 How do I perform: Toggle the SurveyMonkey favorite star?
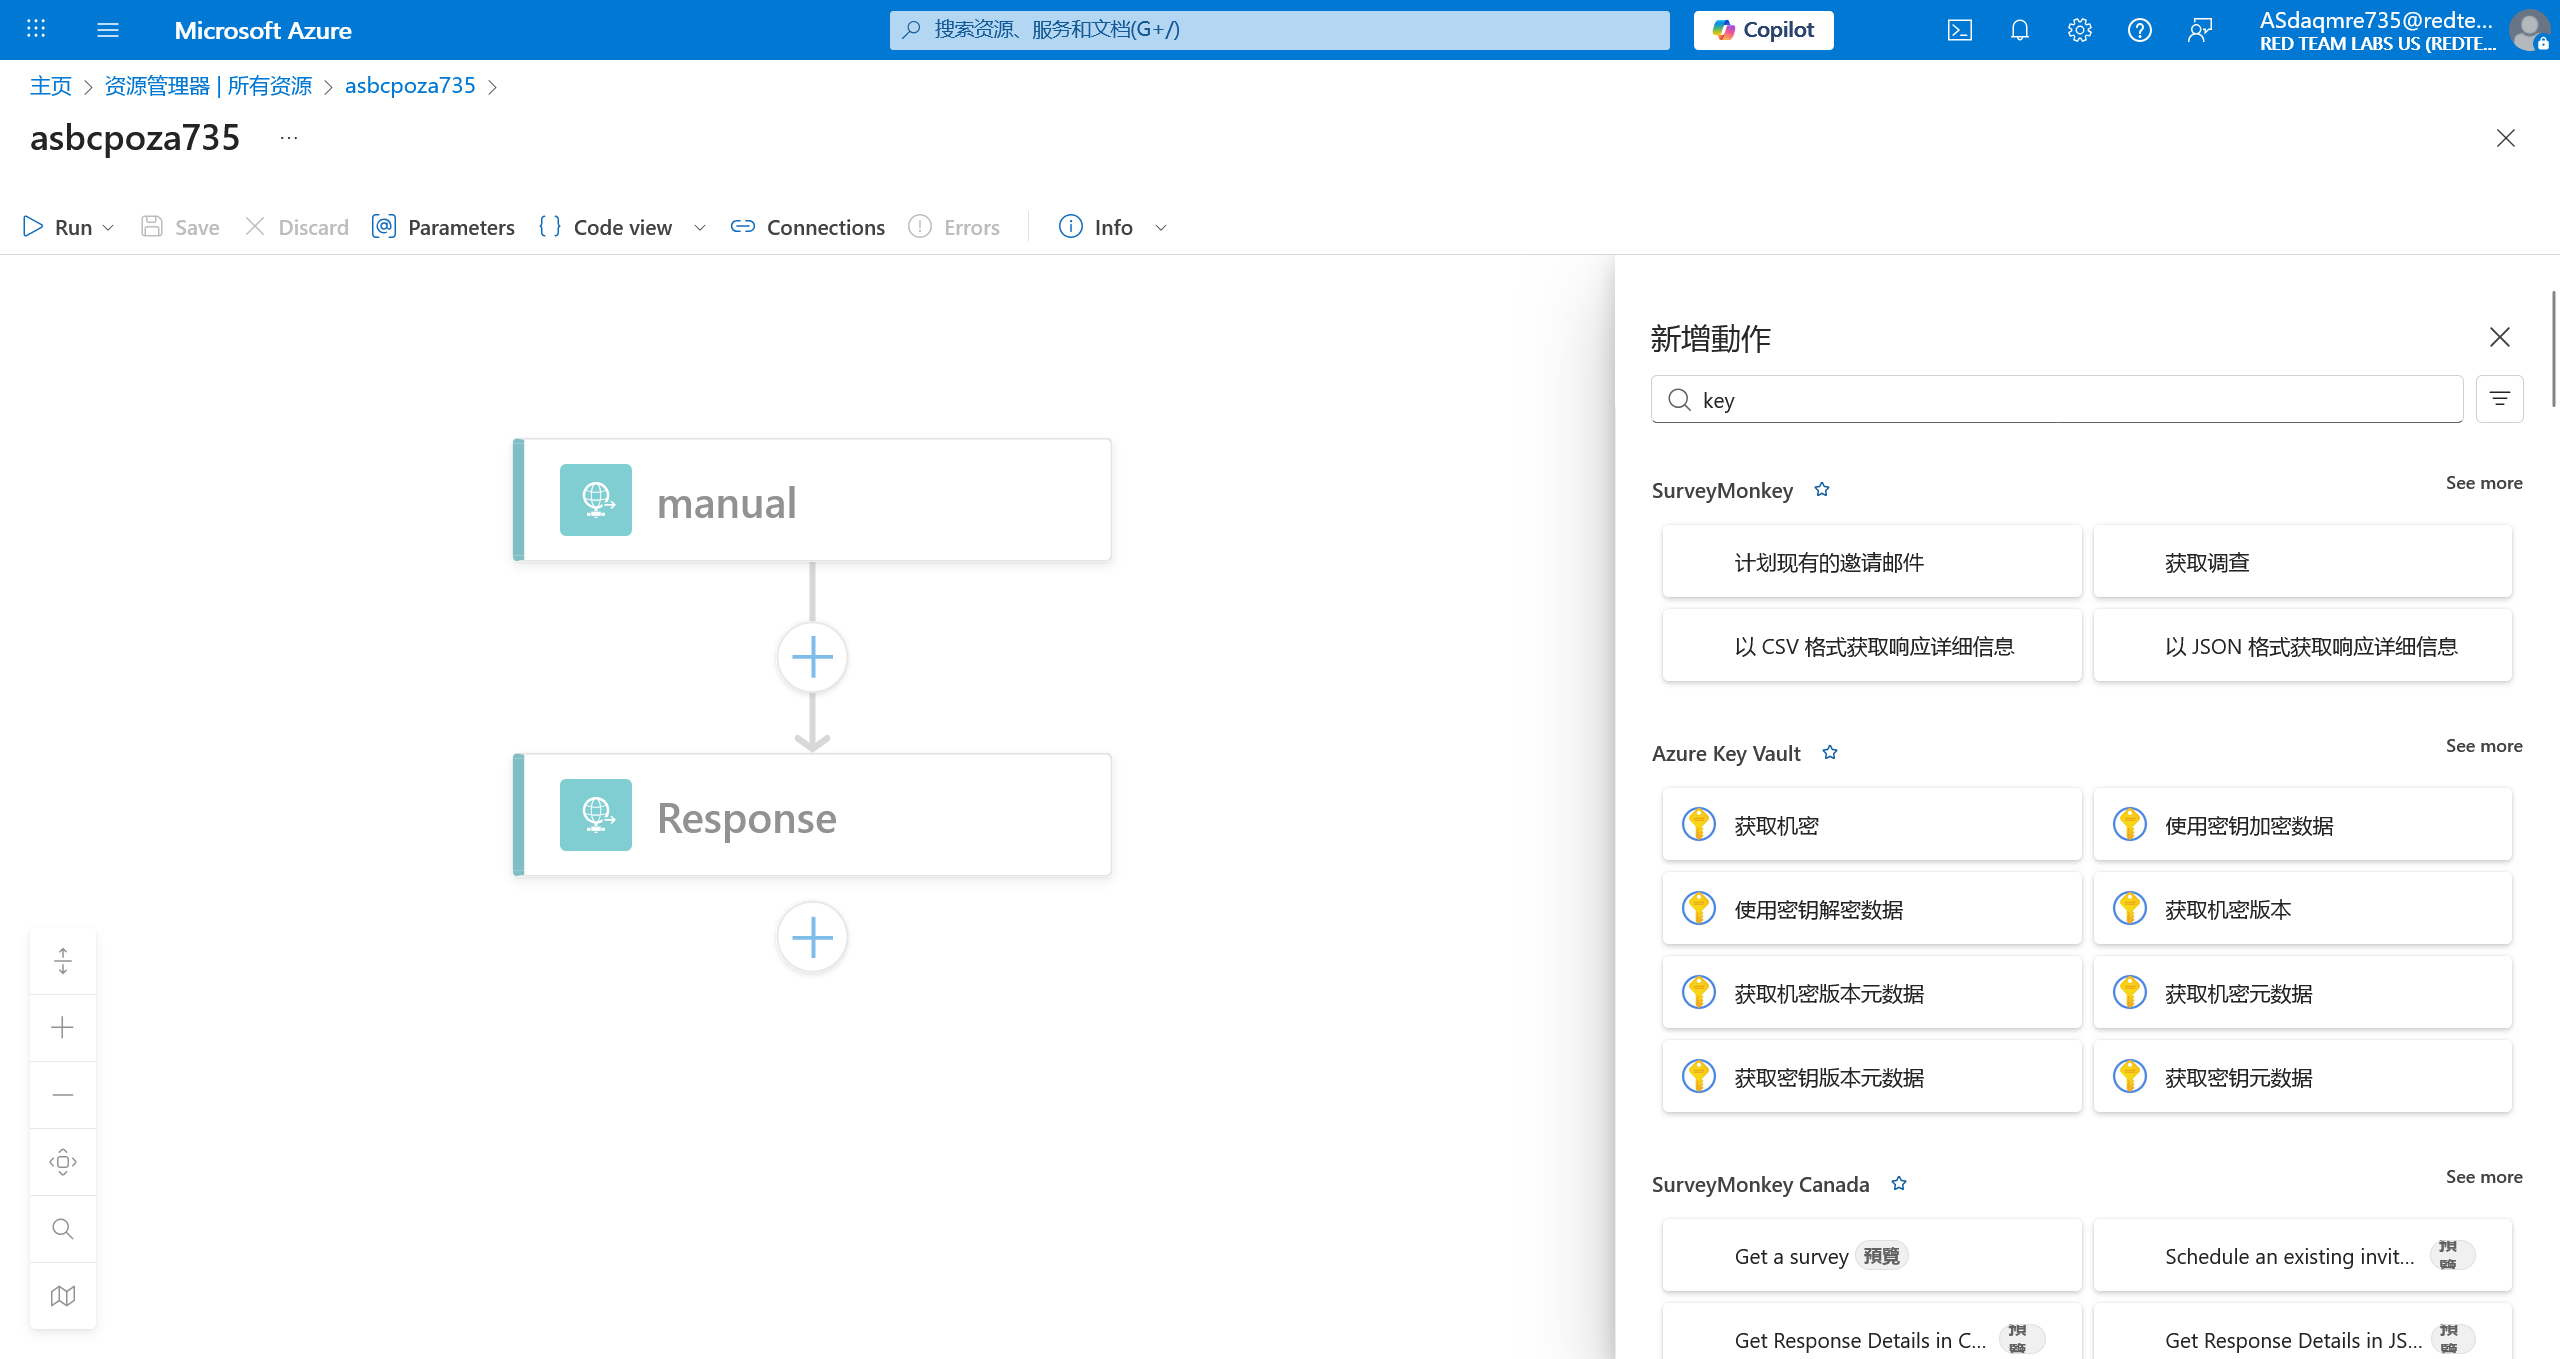[1822, 490]
